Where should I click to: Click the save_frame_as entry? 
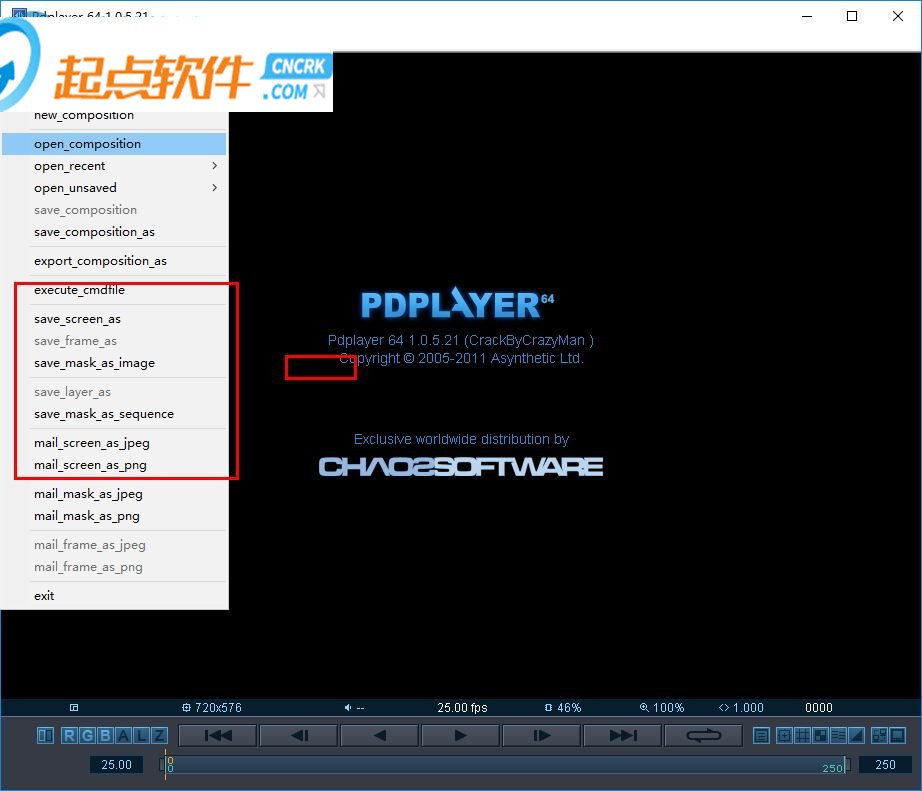[x=114, y=341]
